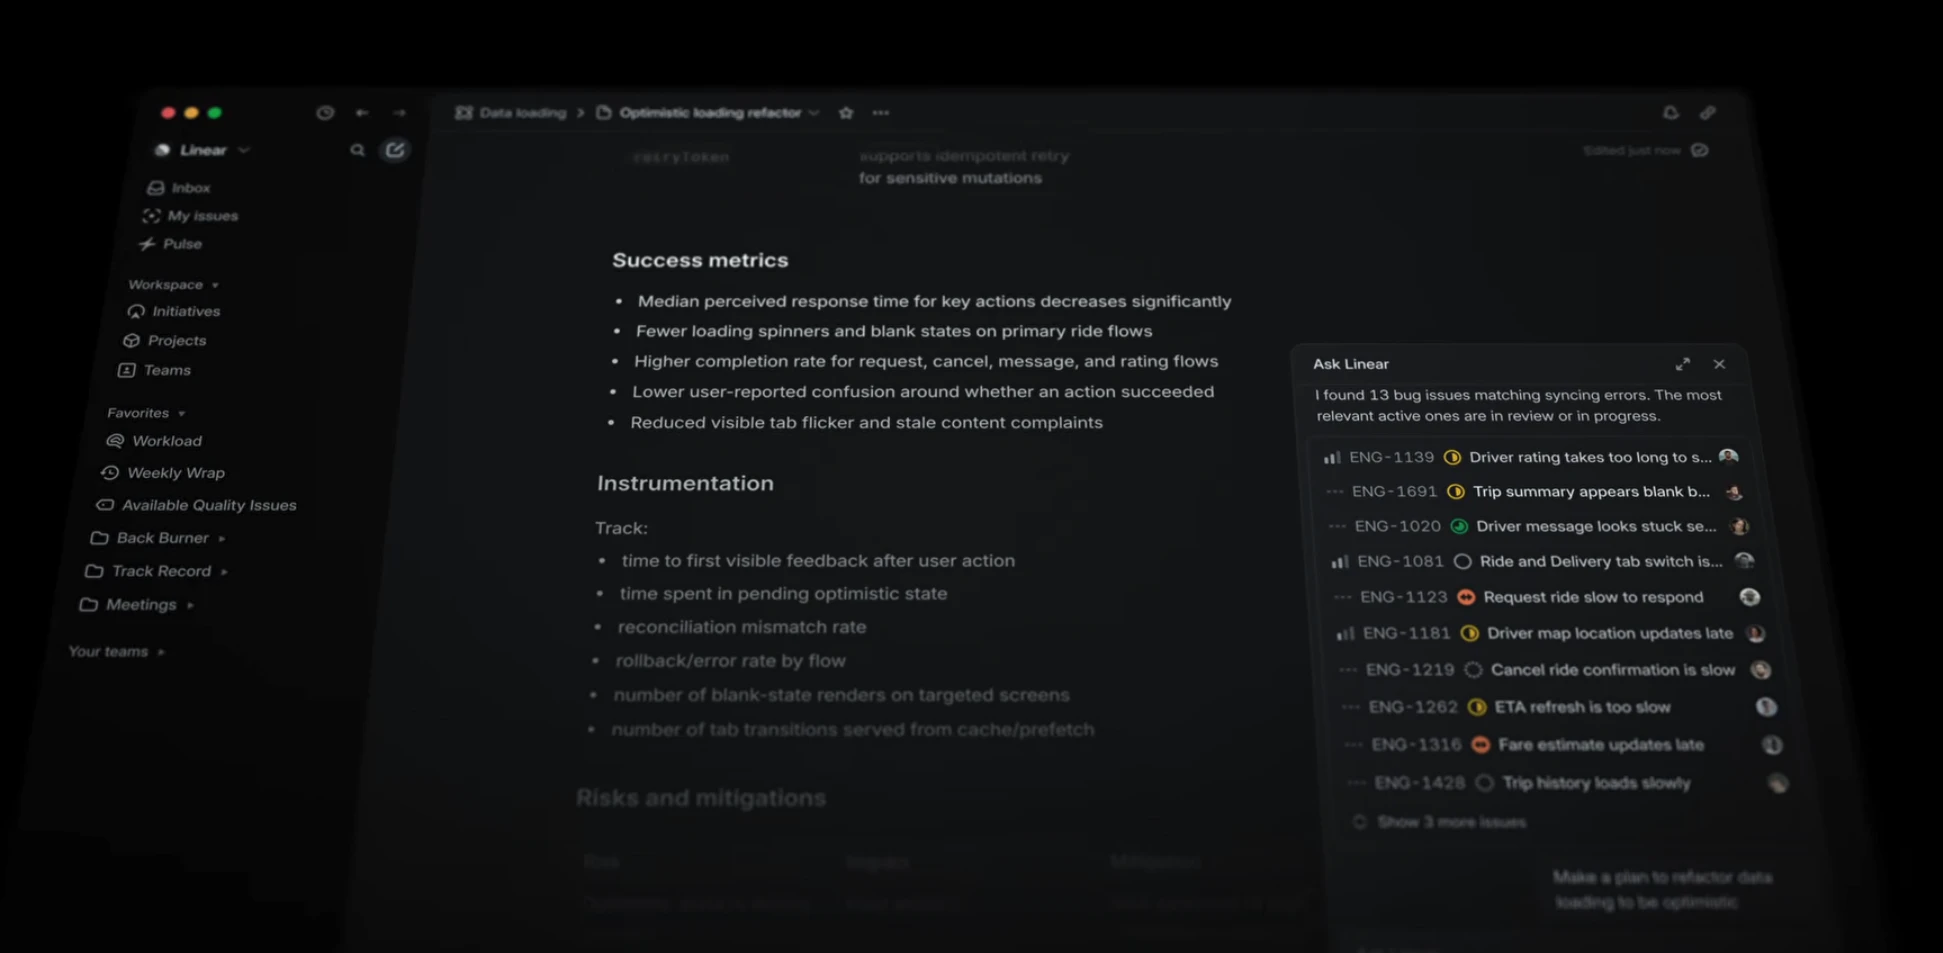The width and height of the screenshot is (1943, 953).
Task: Click assignee avatar on ENG-1139
Action: [x=1728, y=457]
